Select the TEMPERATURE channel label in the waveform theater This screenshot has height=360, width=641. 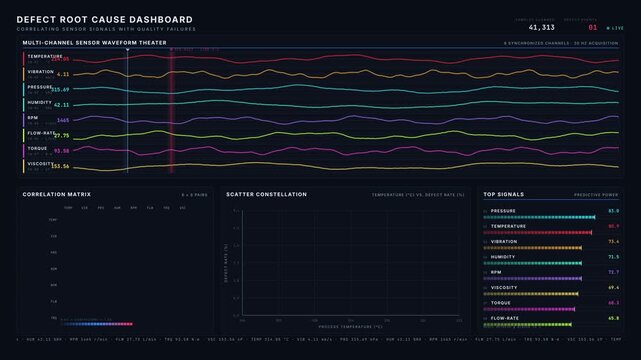point(45,56)
